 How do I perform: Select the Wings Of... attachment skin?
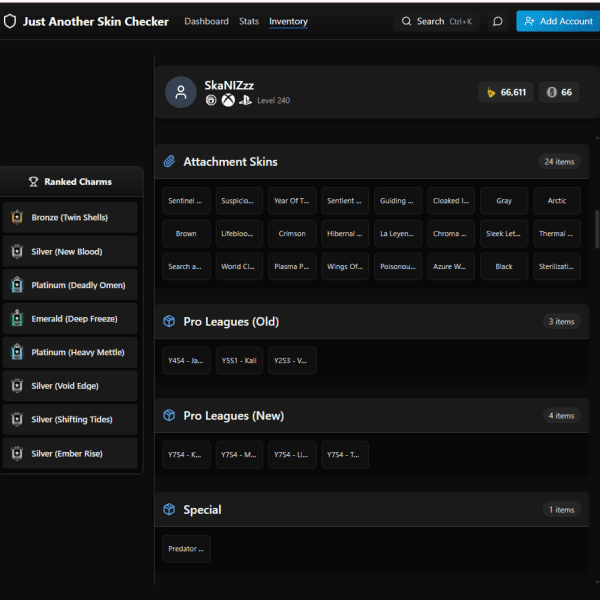tap(345, 267)
